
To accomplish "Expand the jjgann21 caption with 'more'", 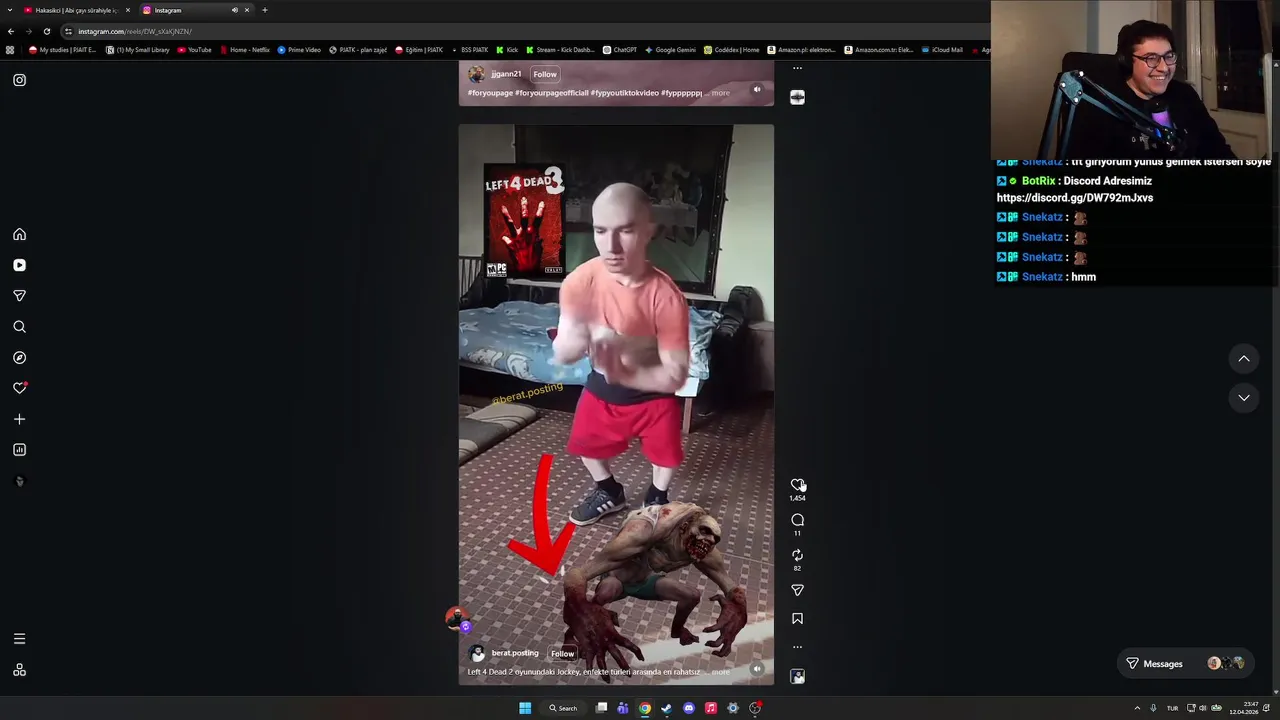I will click(720, 93).
